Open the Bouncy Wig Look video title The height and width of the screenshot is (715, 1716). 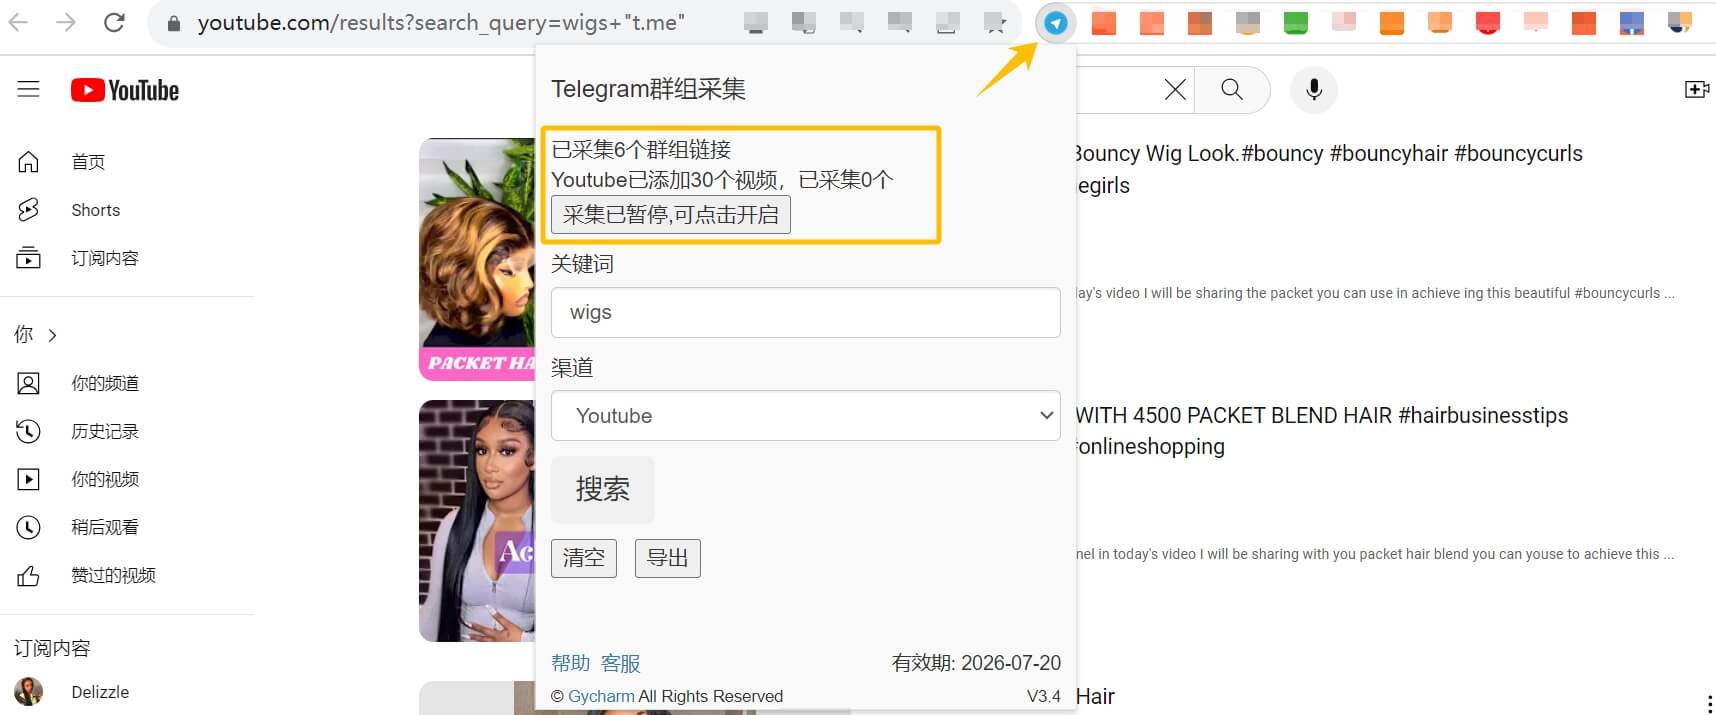click(x=1327, y=169)
